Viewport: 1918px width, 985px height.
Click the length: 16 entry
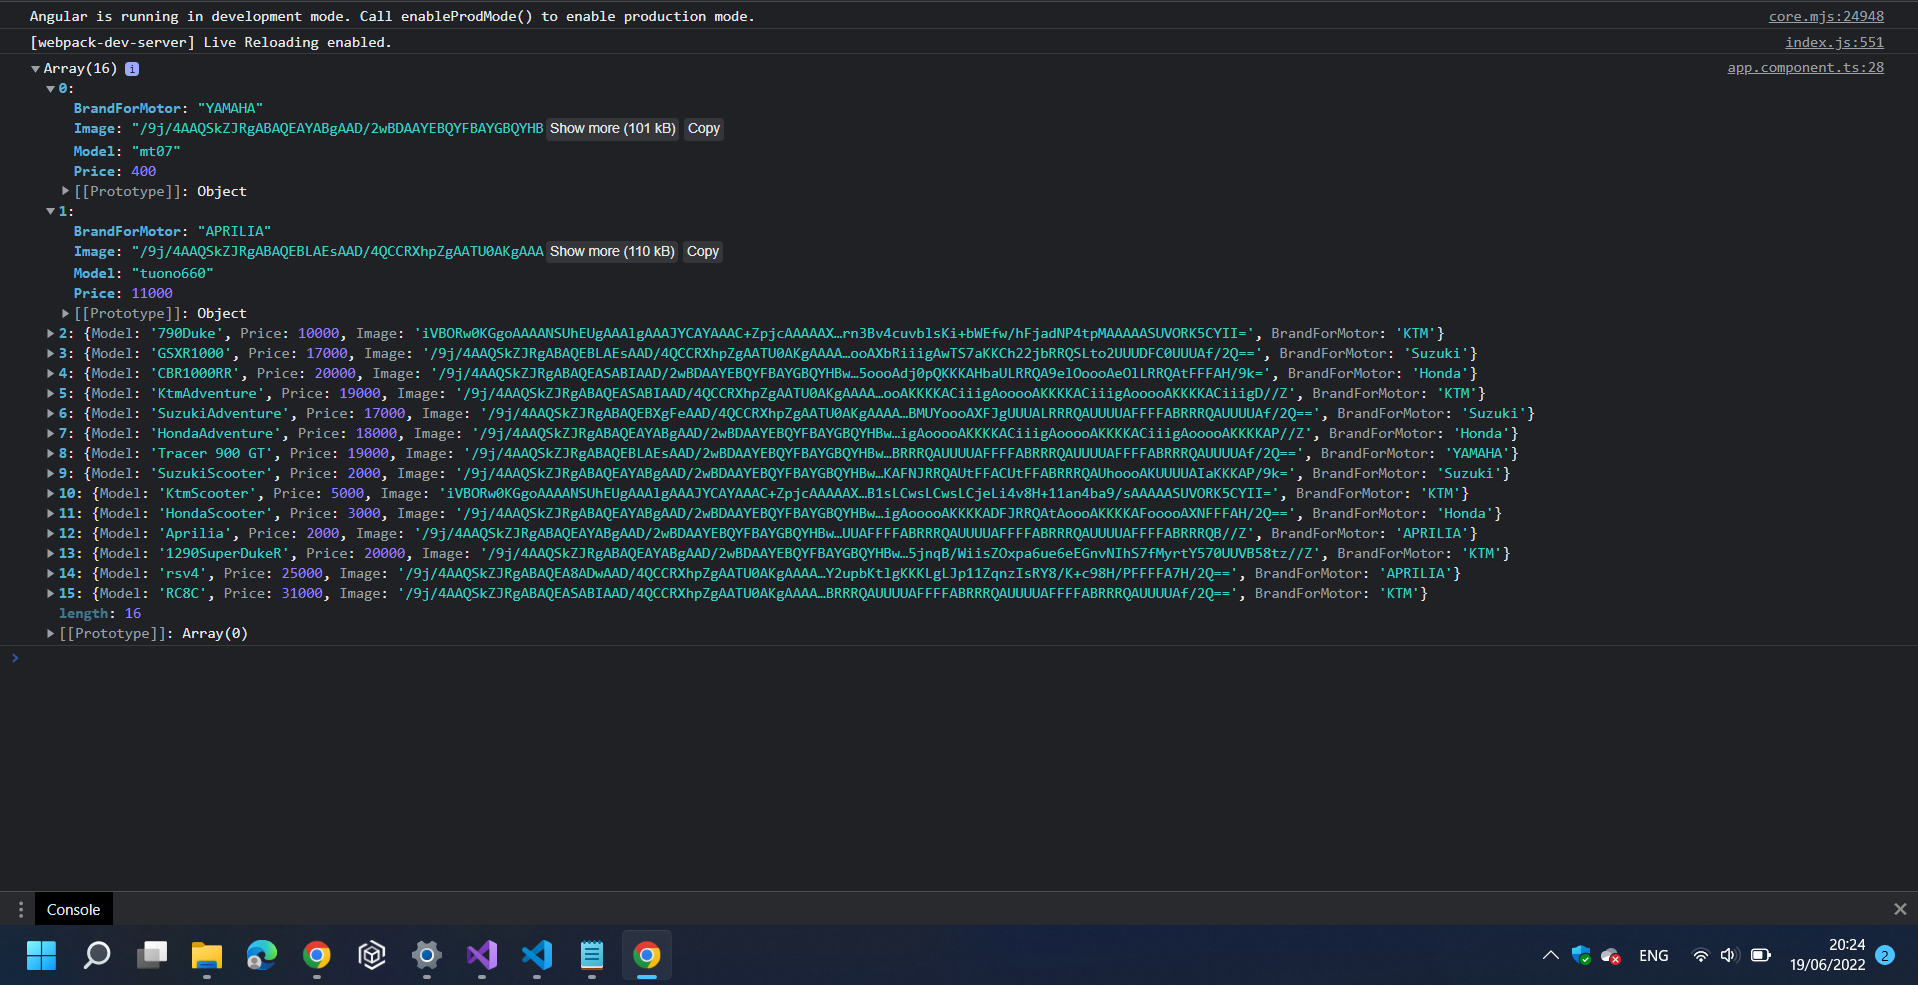[100, 613]
